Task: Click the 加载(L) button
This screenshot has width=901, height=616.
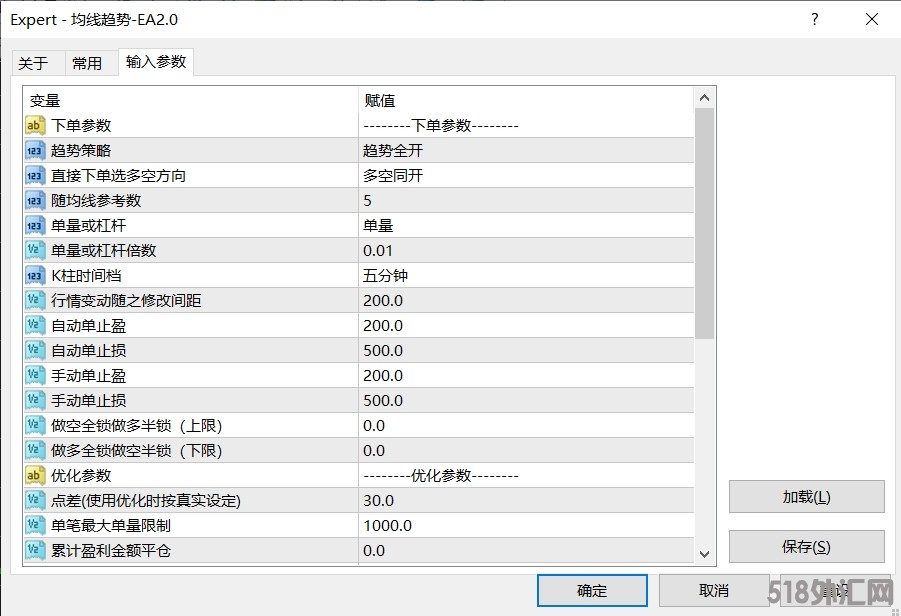Action: [x=806, y=497]
